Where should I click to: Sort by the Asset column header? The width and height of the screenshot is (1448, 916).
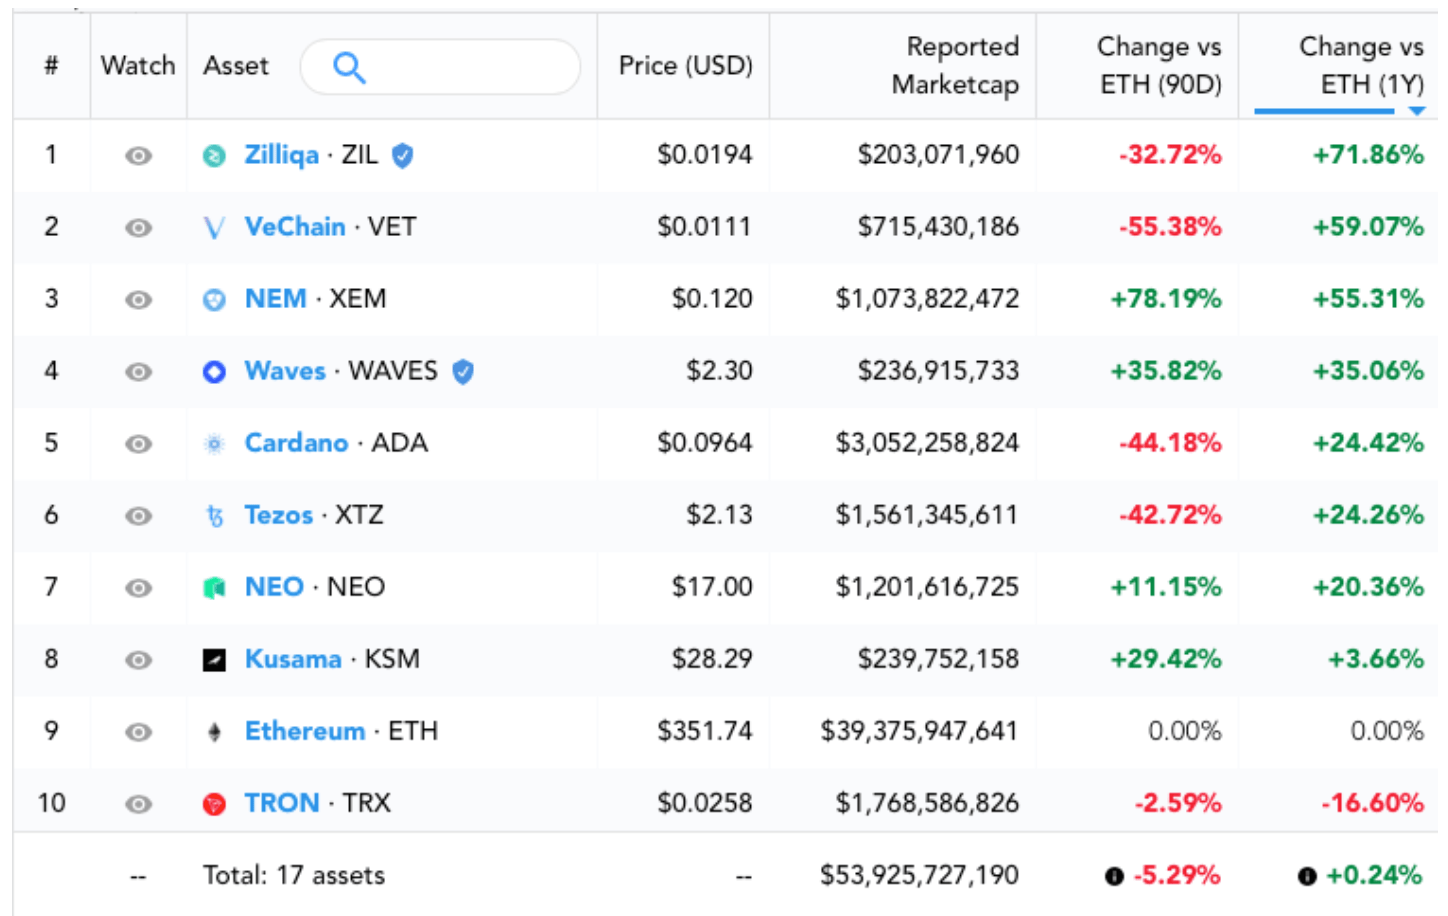click(x=236, y=66)
